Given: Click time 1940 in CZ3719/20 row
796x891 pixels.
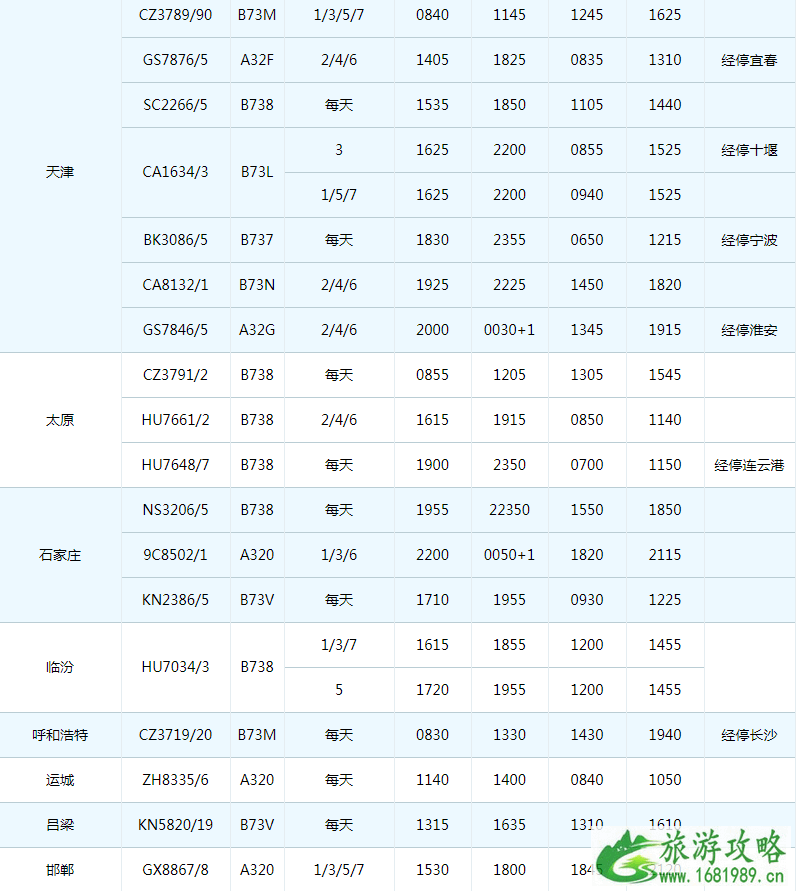Looking at the screenshot, I should tap(665, 735).
